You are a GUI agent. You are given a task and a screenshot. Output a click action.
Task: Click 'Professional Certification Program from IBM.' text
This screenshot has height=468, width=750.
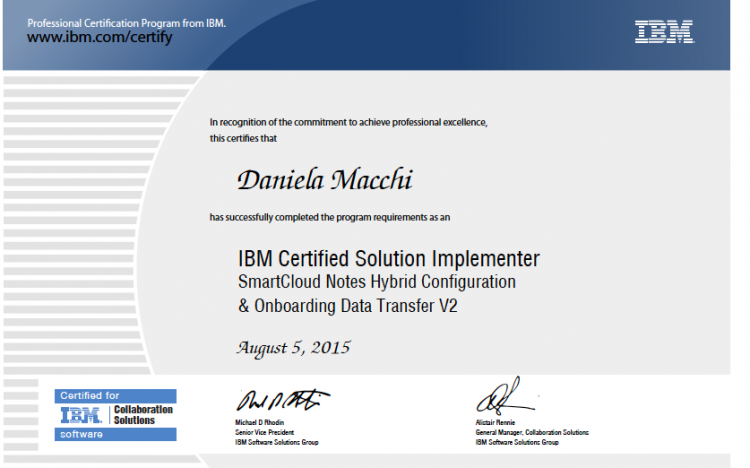click(126, 23)
